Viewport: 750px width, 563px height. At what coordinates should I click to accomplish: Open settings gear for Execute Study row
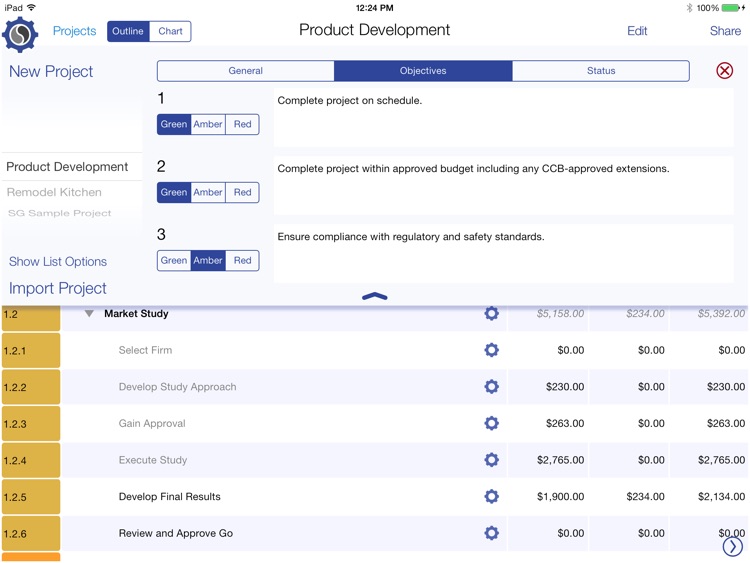click(x=491, y=460)
